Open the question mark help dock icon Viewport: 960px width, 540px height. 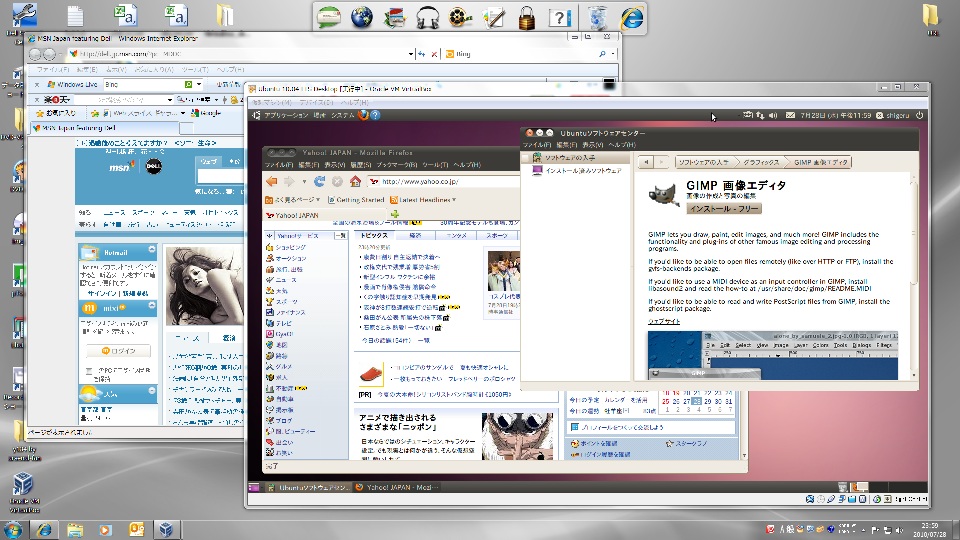coord(560,18)
